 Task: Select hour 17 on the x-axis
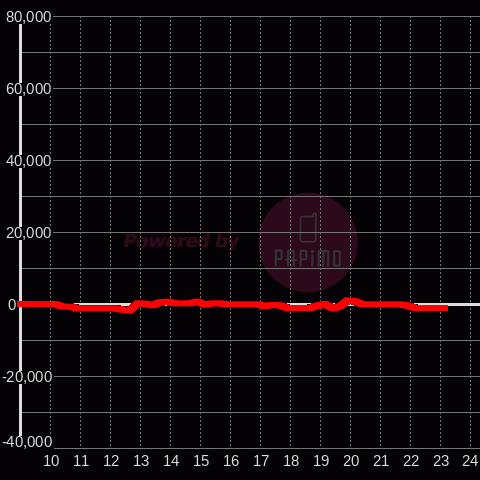click(261, 461)
